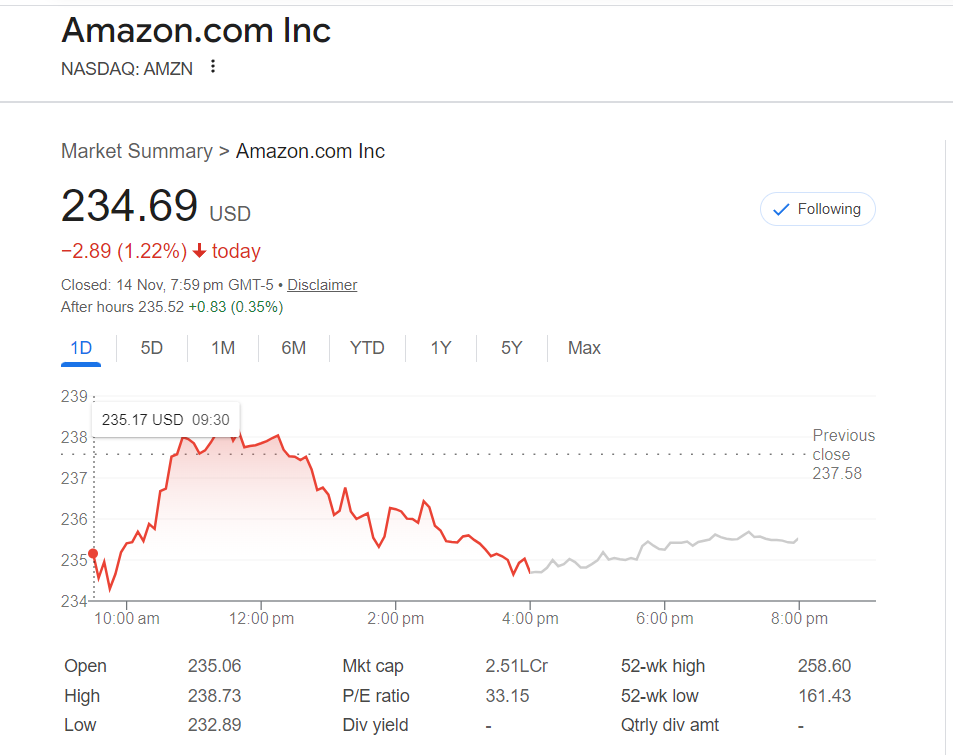Screen dimensions: 953x755
Task: Click the Mkt cap value 2.51LCr
Action: pos(516,666)
